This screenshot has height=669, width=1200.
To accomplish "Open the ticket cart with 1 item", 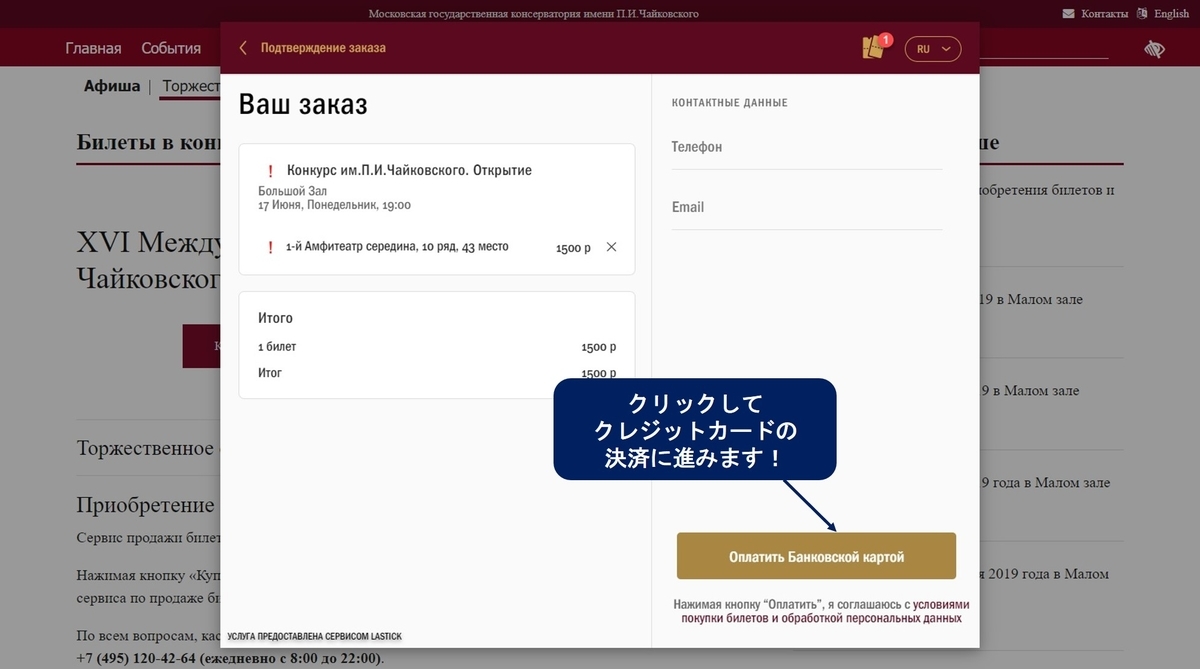I will [x=871, y=46].
